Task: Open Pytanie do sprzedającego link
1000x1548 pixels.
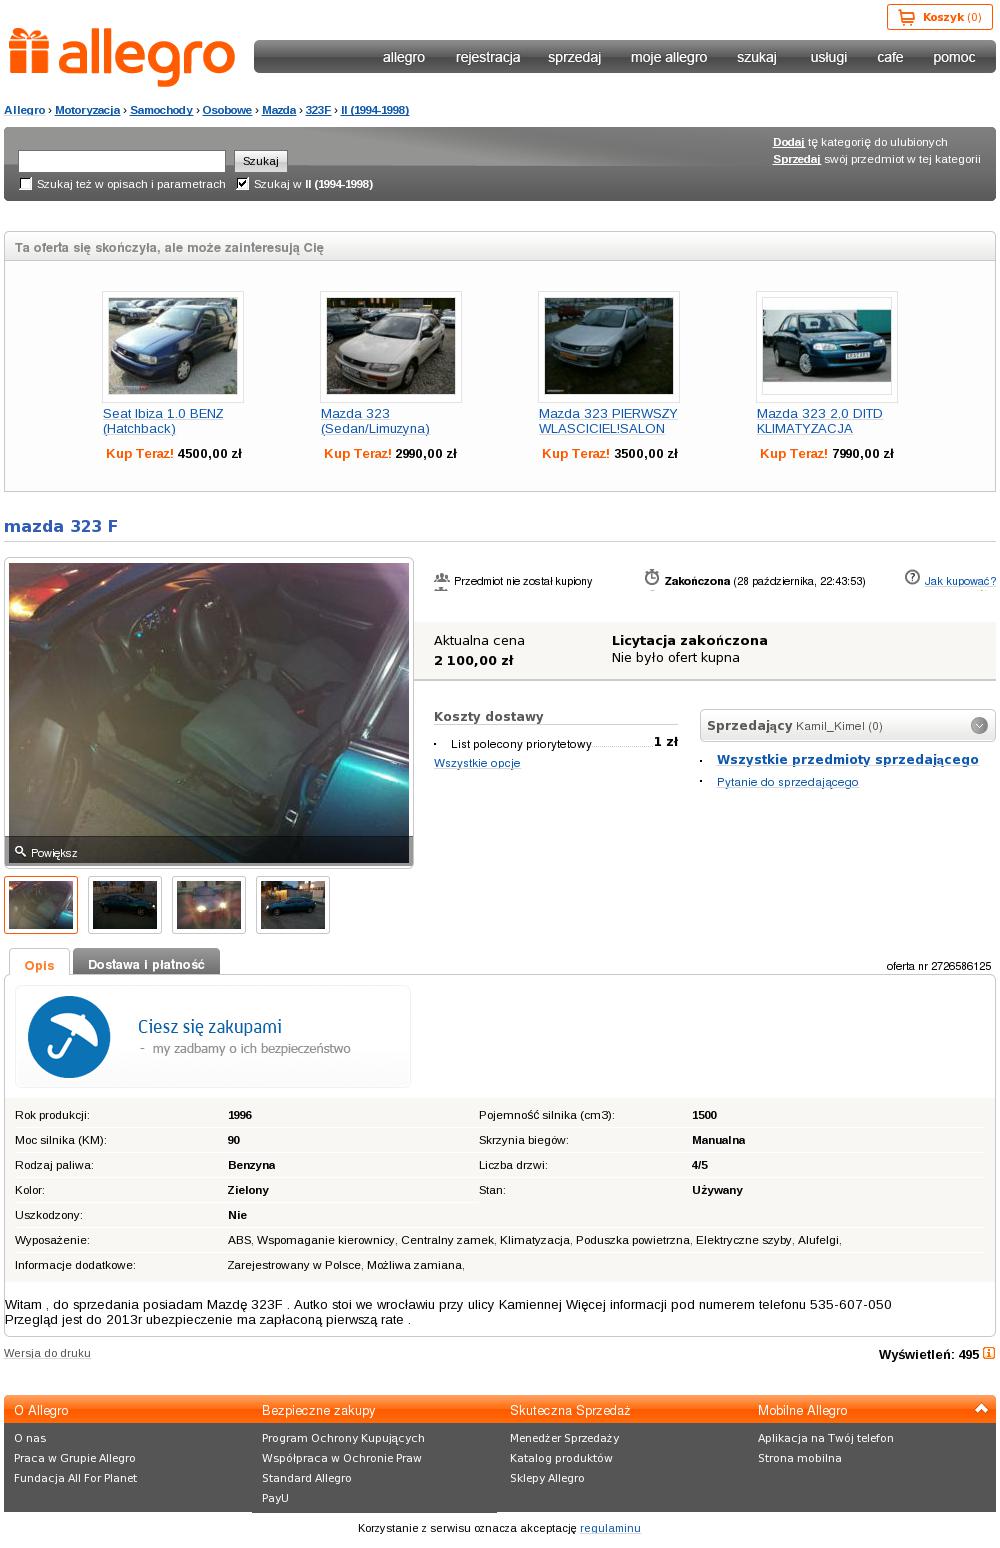Action: tap(787, 782)
